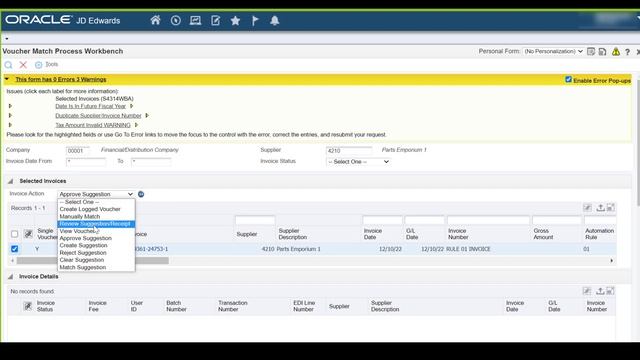Collapse the errors and warnings banner arrow
This screenshot has height=360, width=640.
click(x=7, y=79)
